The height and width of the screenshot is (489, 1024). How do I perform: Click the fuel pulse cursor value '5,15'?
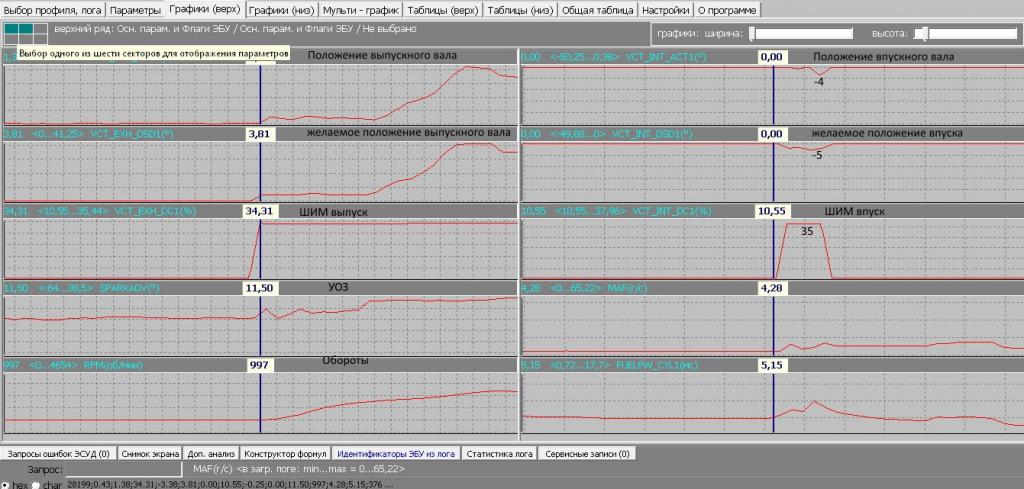click(x=773, y=366)
